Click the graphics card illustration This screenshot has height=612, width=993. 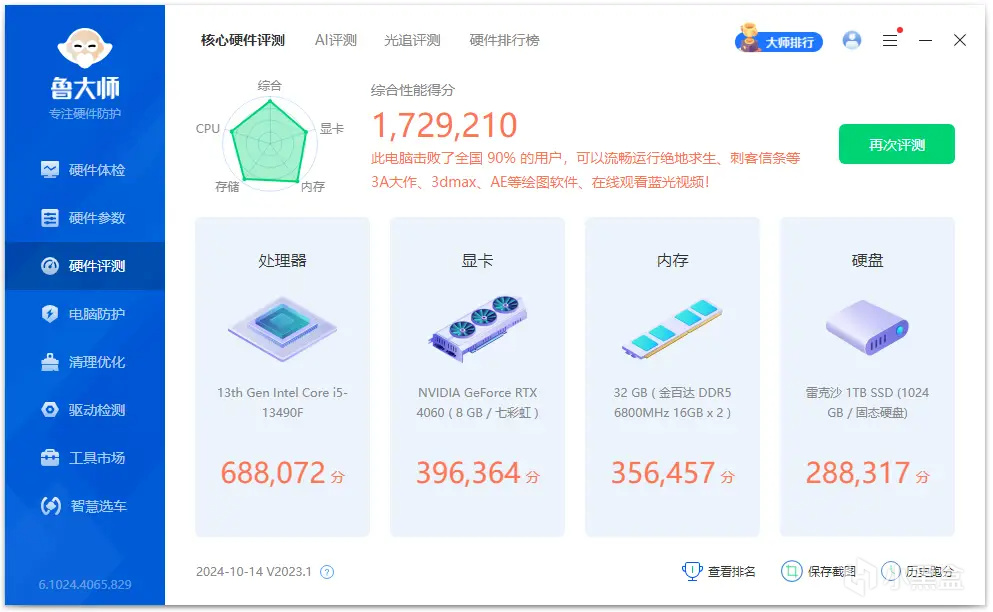point(478,328)
